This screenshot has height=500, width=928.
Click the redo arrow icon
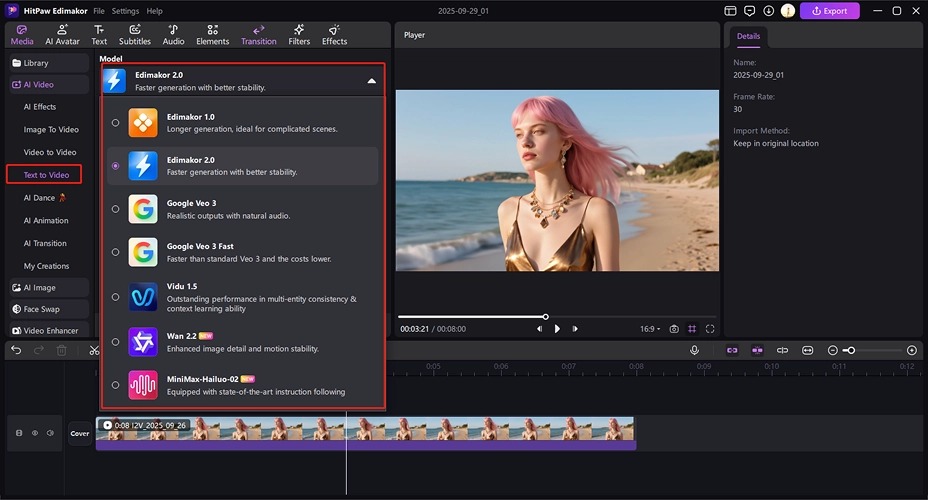click(x=38, y=350)
